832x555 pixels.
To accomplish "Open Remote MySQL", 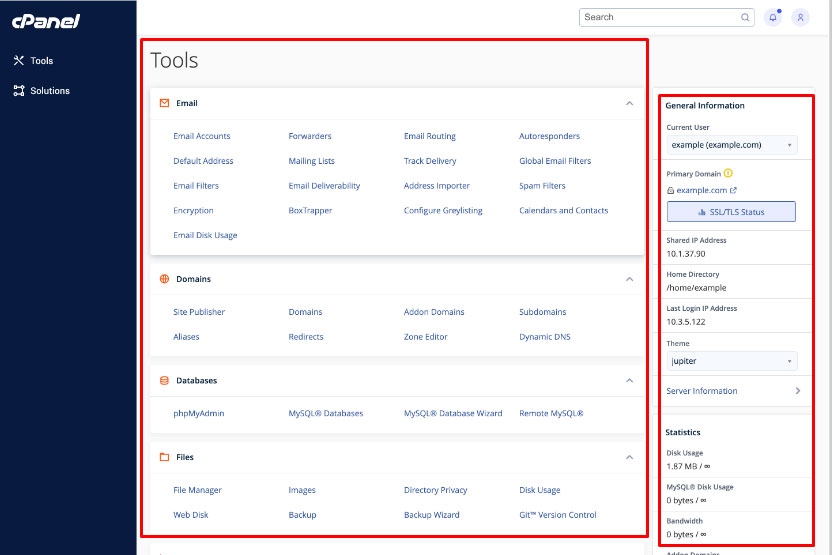I will (551, 413).
